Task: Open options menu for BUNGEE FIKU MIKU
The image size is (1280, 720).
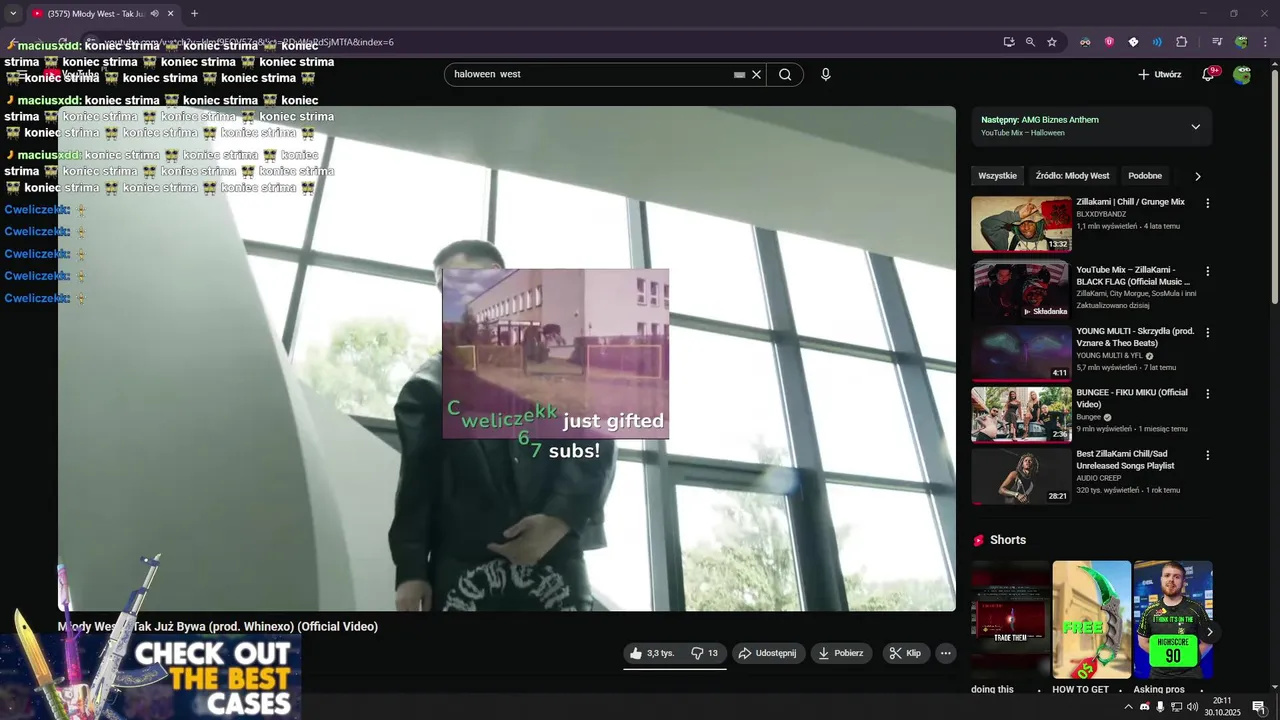Action: coord(1207,394)
